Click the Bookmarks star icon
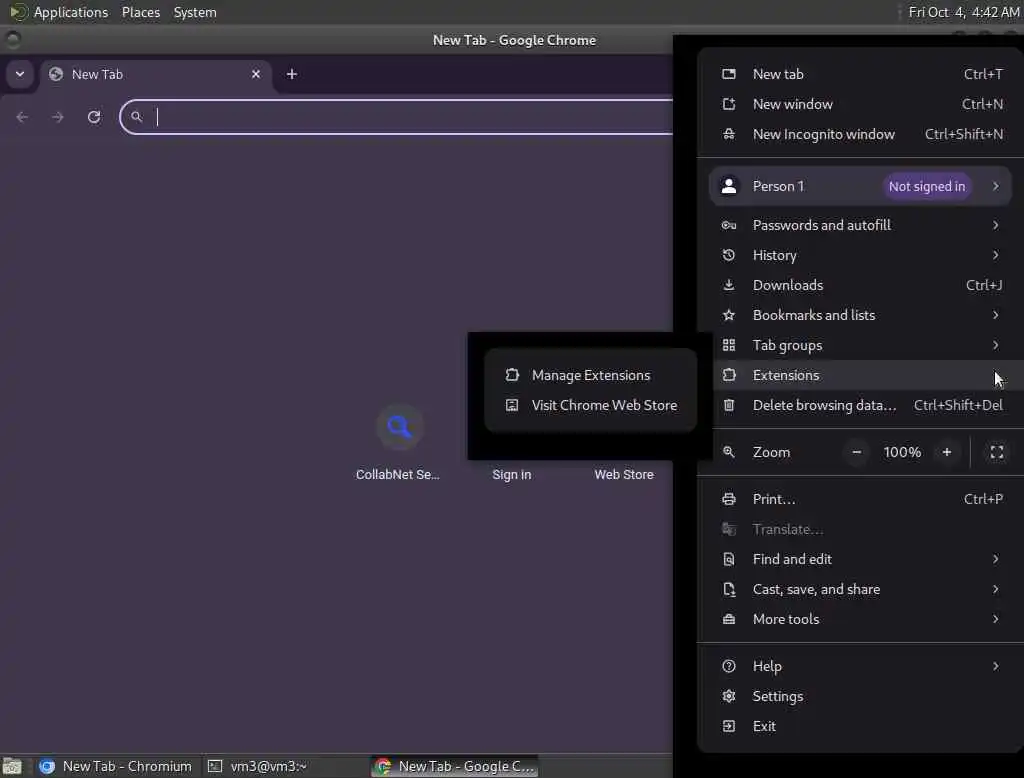The width and height of the screenshot is (1024, 778). [729, 316]
